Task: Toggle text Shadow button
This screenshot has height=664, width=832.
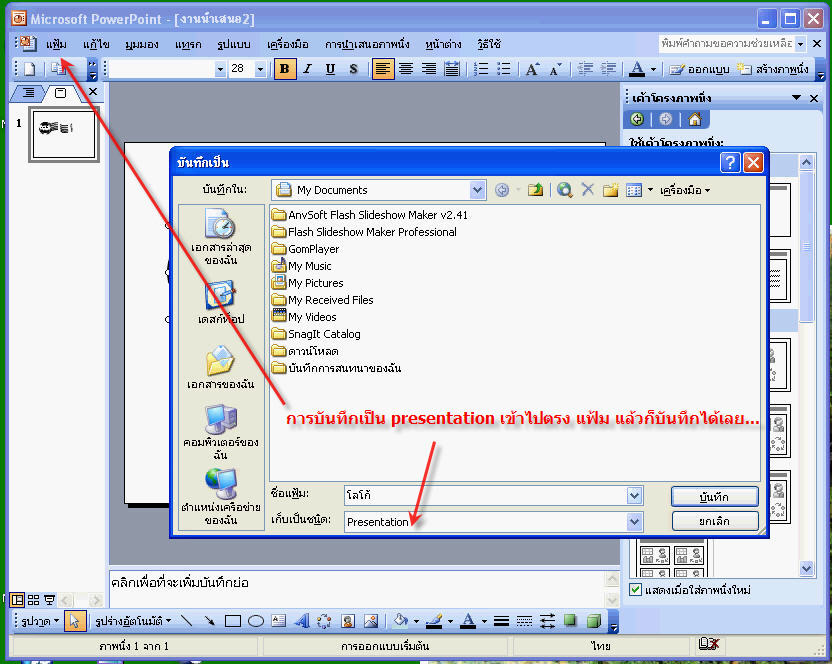Action: pyautogui.click(x=353, y=69)
